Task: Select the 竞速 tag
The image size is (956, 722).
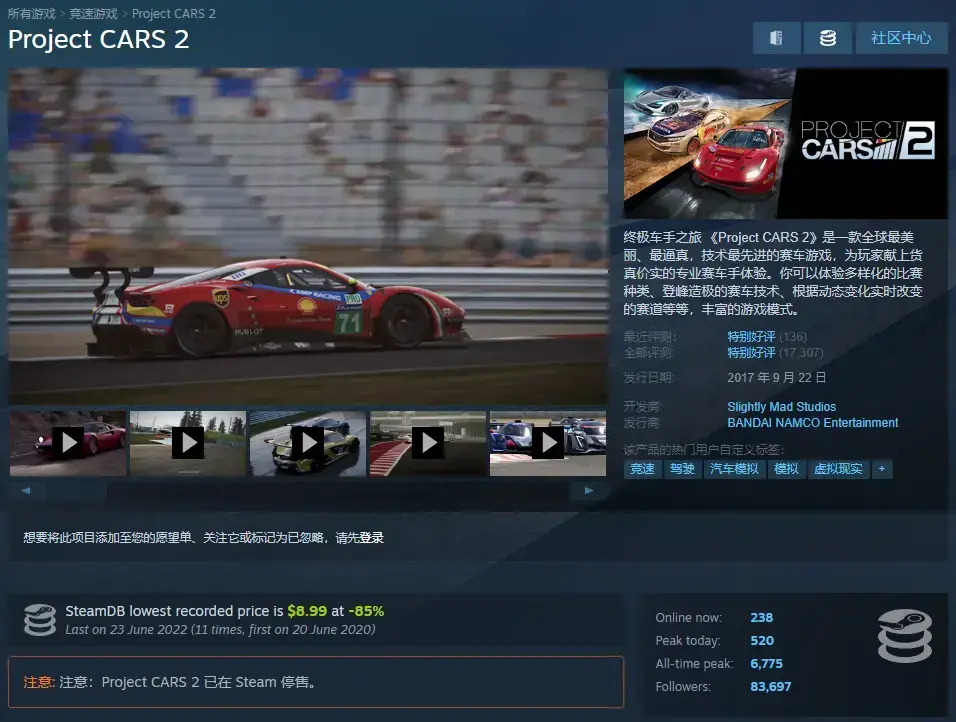Action: click(642, 469)
